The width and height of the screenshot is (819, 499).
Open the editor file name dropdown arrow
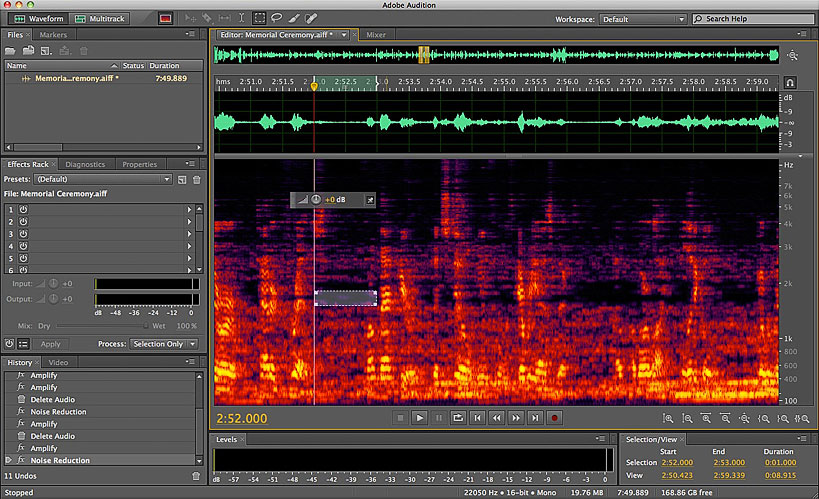coord(344,35)
